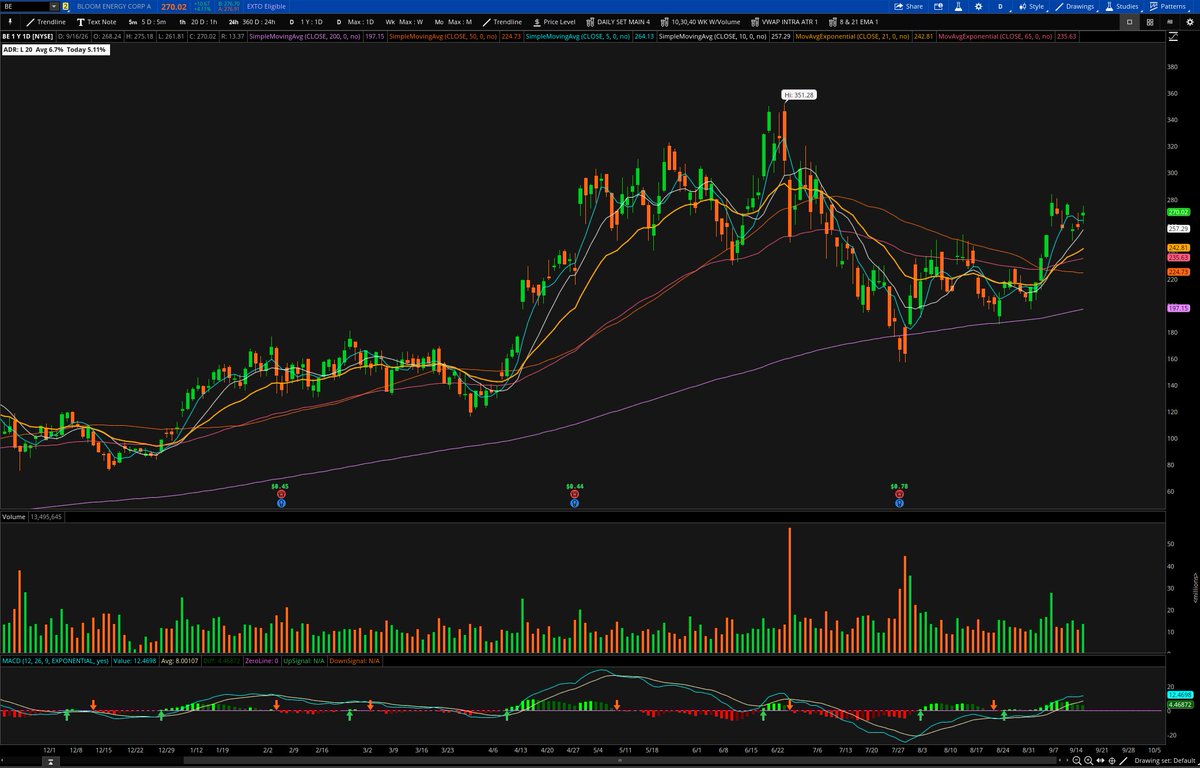Click the bottom-right drawing tool line icon
This screenshot has height=768, width=1200.
pyautogui.click(x=1123, y=761)
